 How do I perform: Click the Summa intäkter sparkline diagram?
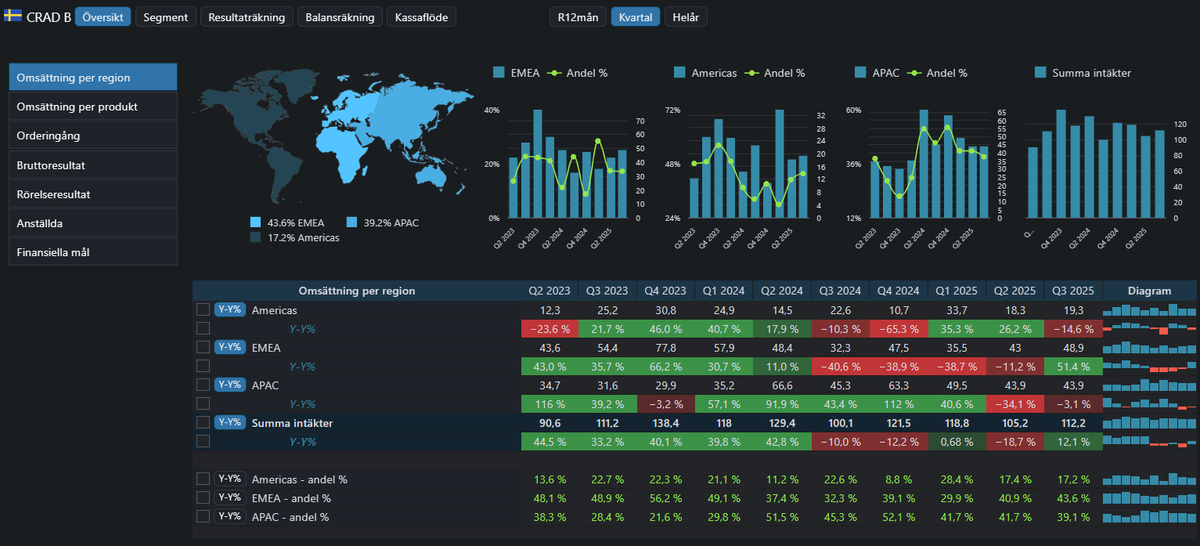point(1149,423)
